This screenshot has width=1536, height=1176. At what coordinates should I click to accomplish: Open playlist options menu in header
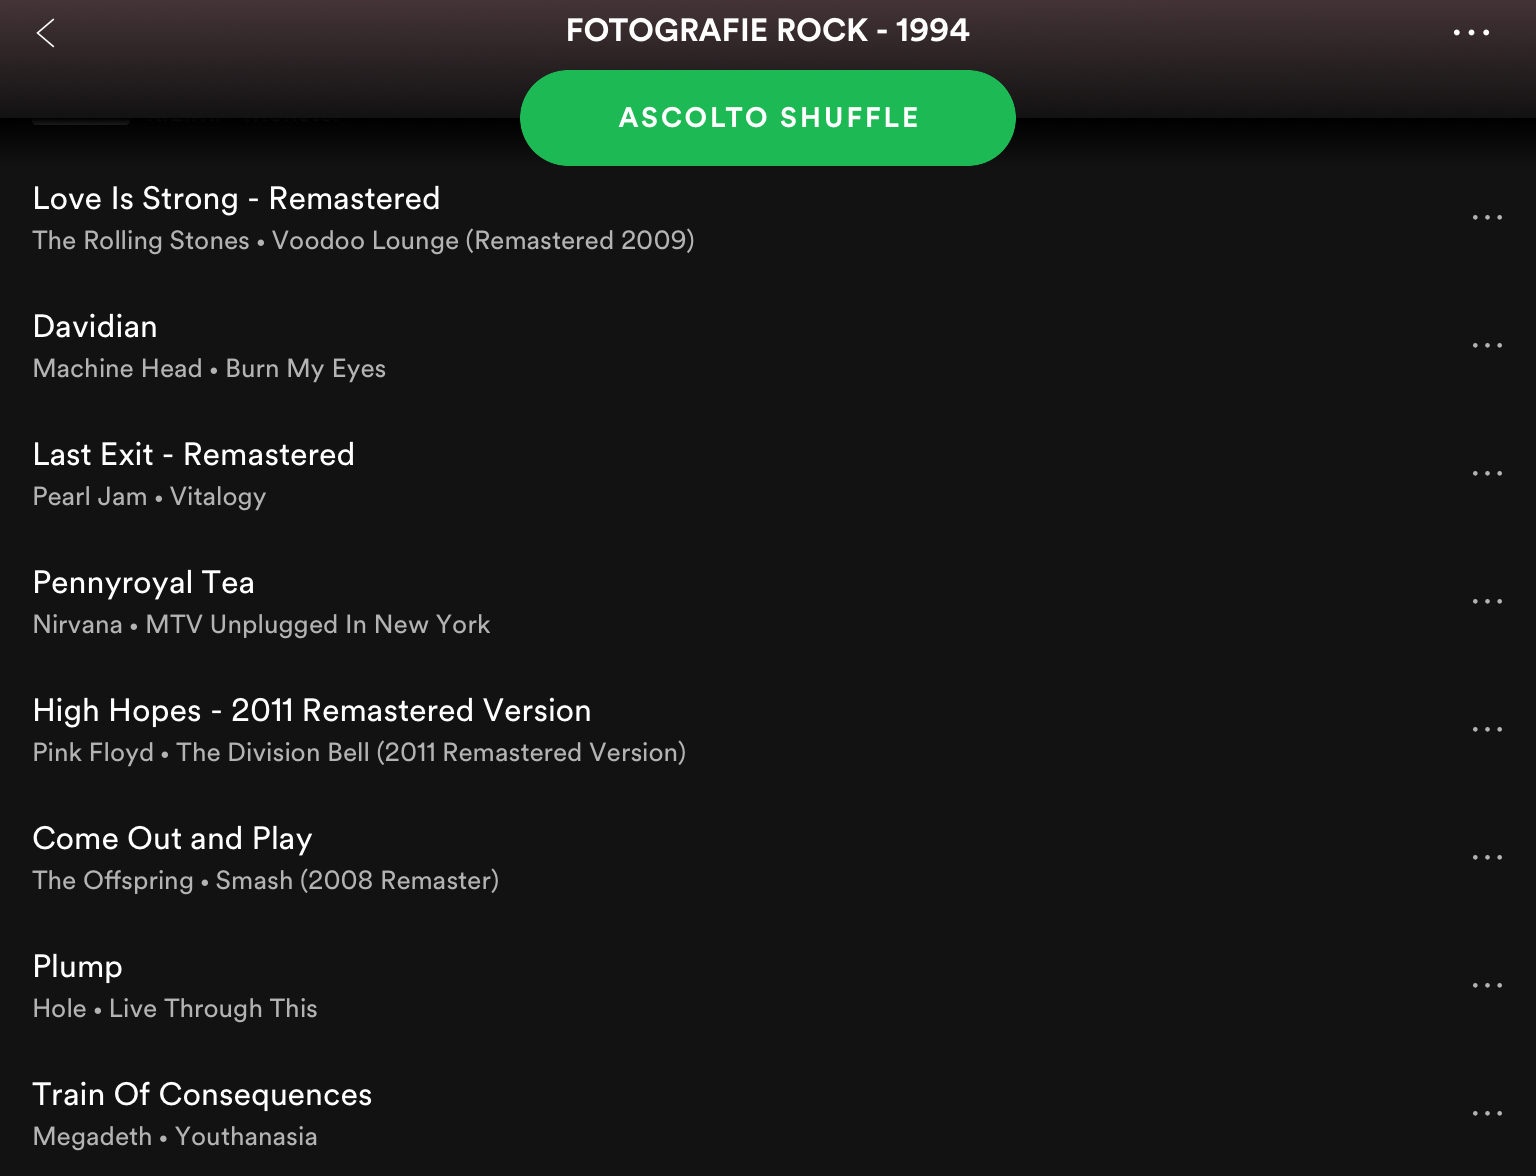click(x=1471, y=33)
